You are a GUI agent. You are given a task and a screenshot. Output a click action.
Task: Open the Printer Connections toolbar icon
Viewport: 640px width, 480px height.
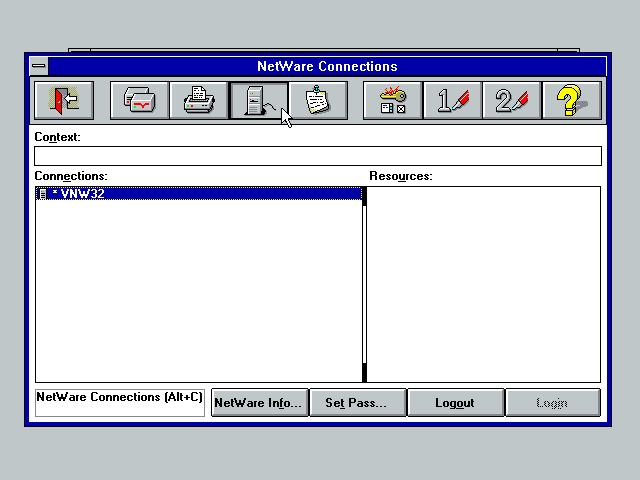(x=199, y=100)
